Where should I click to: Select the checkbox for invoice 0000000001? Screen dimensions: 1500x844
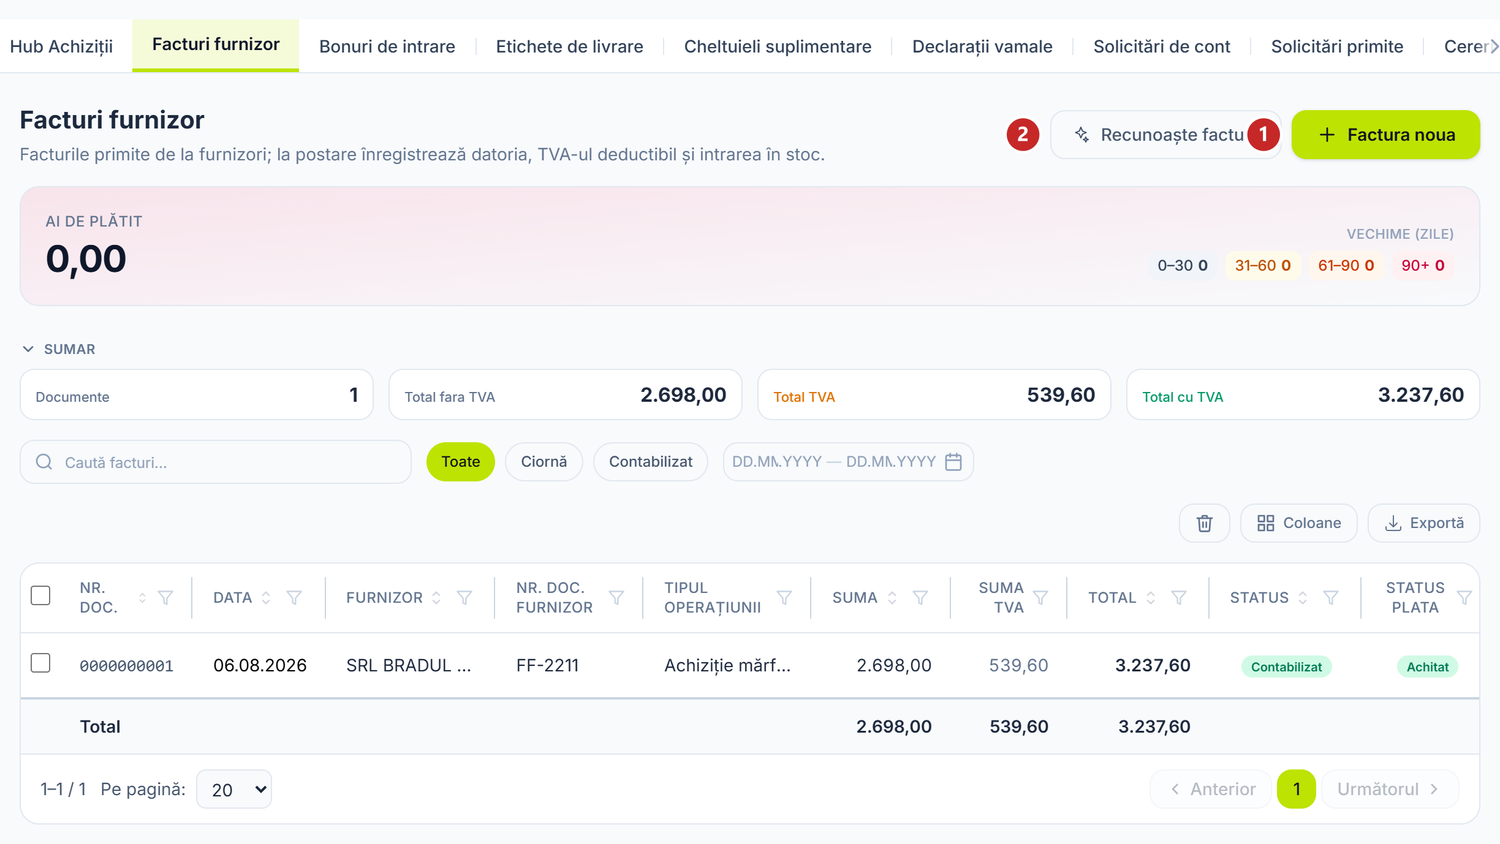point(41,663)
